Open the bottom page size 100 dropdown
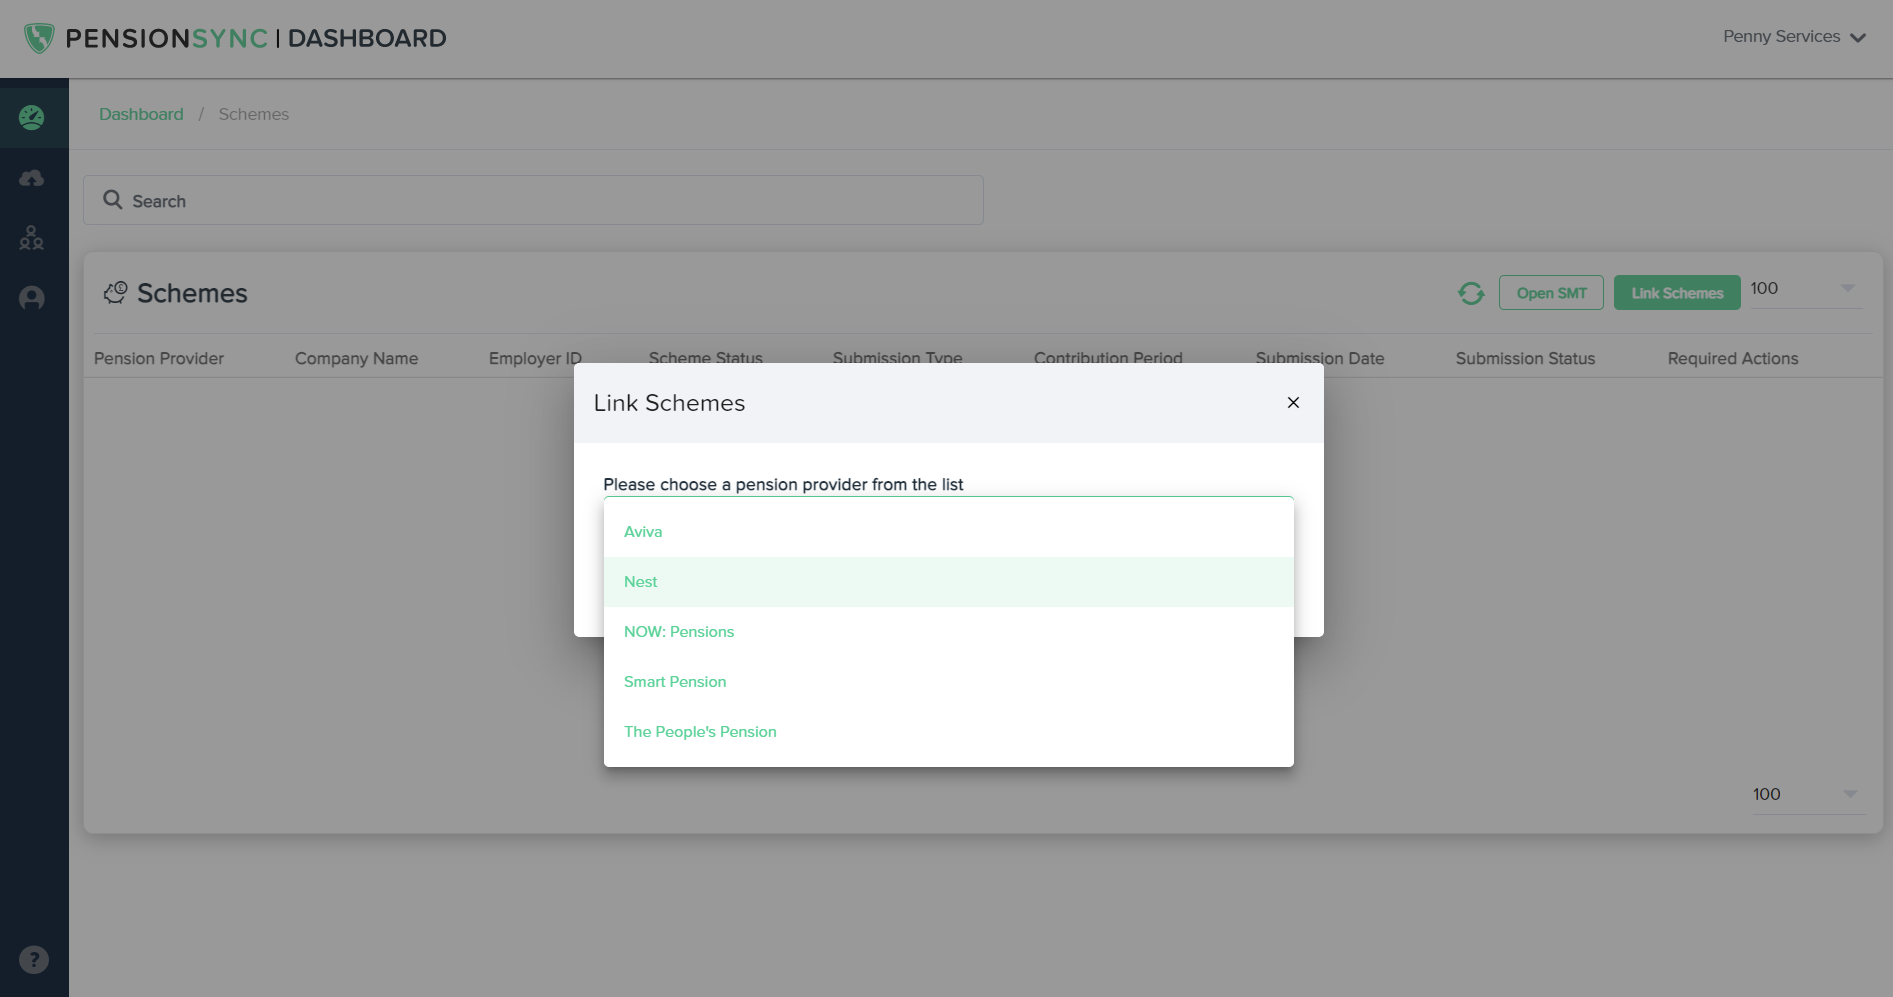The width and height of the screenshot is (1893, 997). 1806,794
